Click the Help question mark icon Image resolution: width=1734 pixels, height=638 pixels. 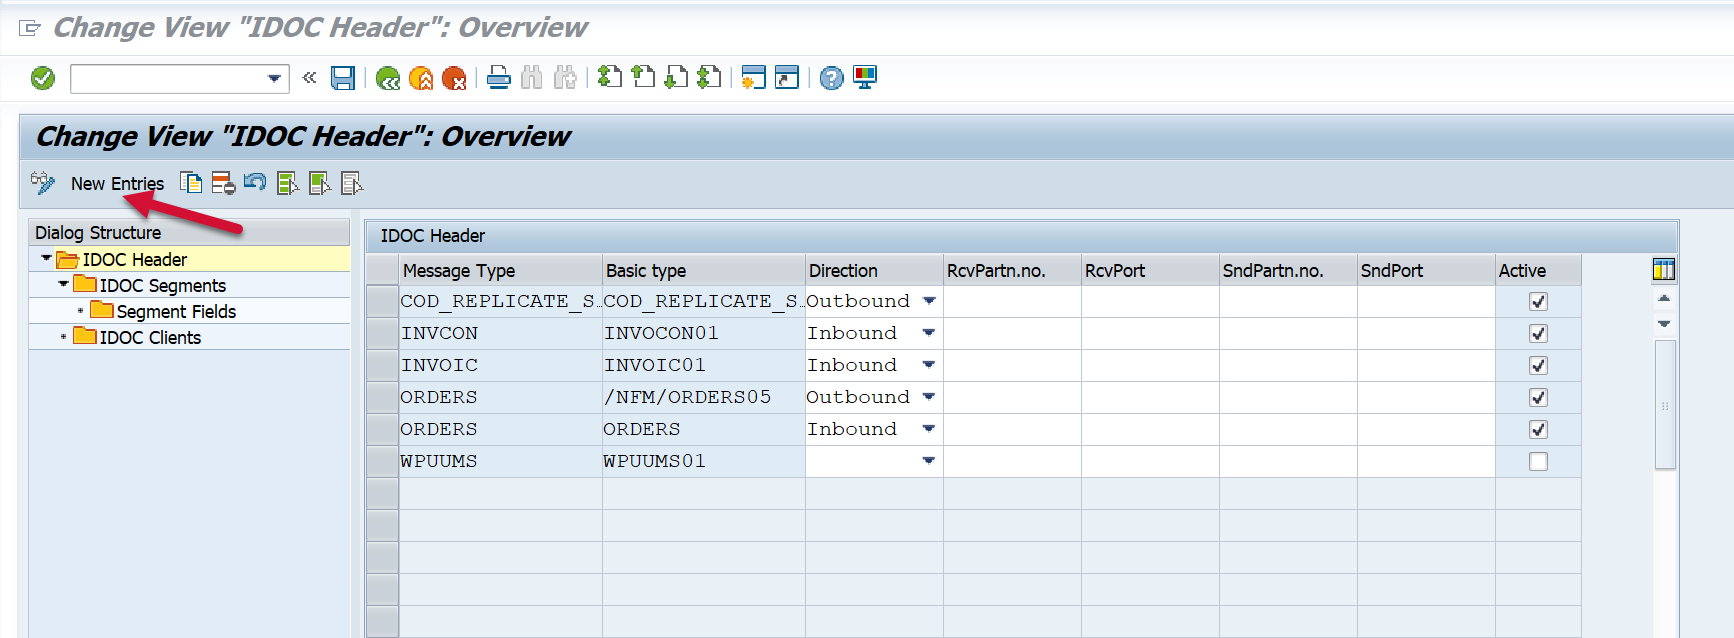tap(831, 78)
